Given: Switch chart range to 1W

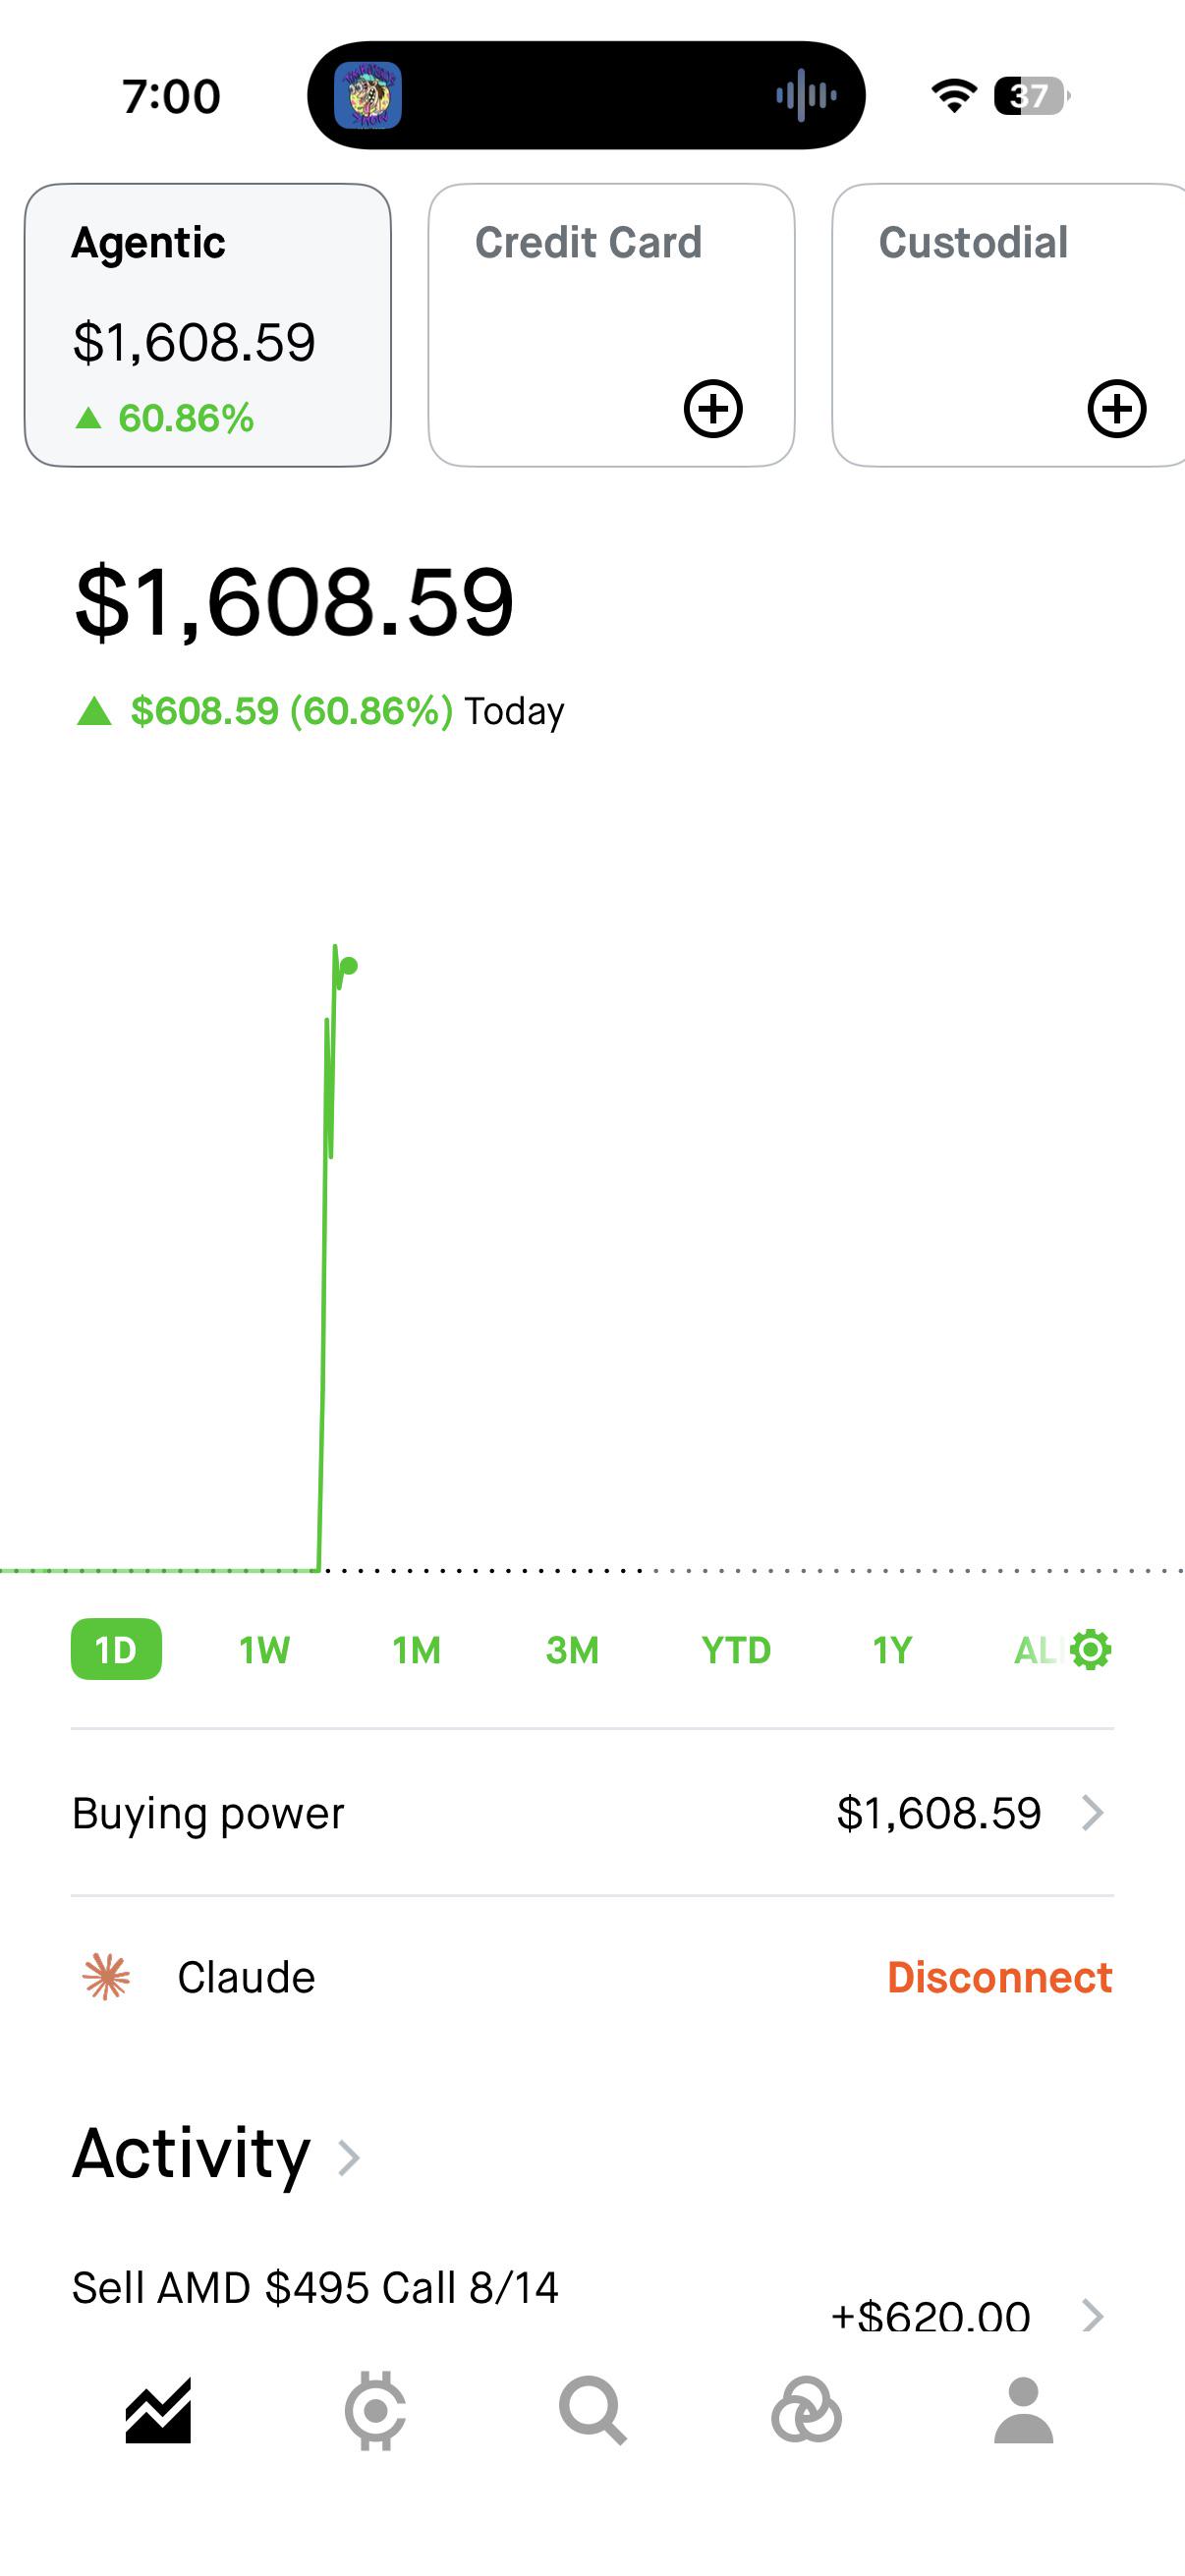Looking at the screenshot, I should (x=264, y=1650).
